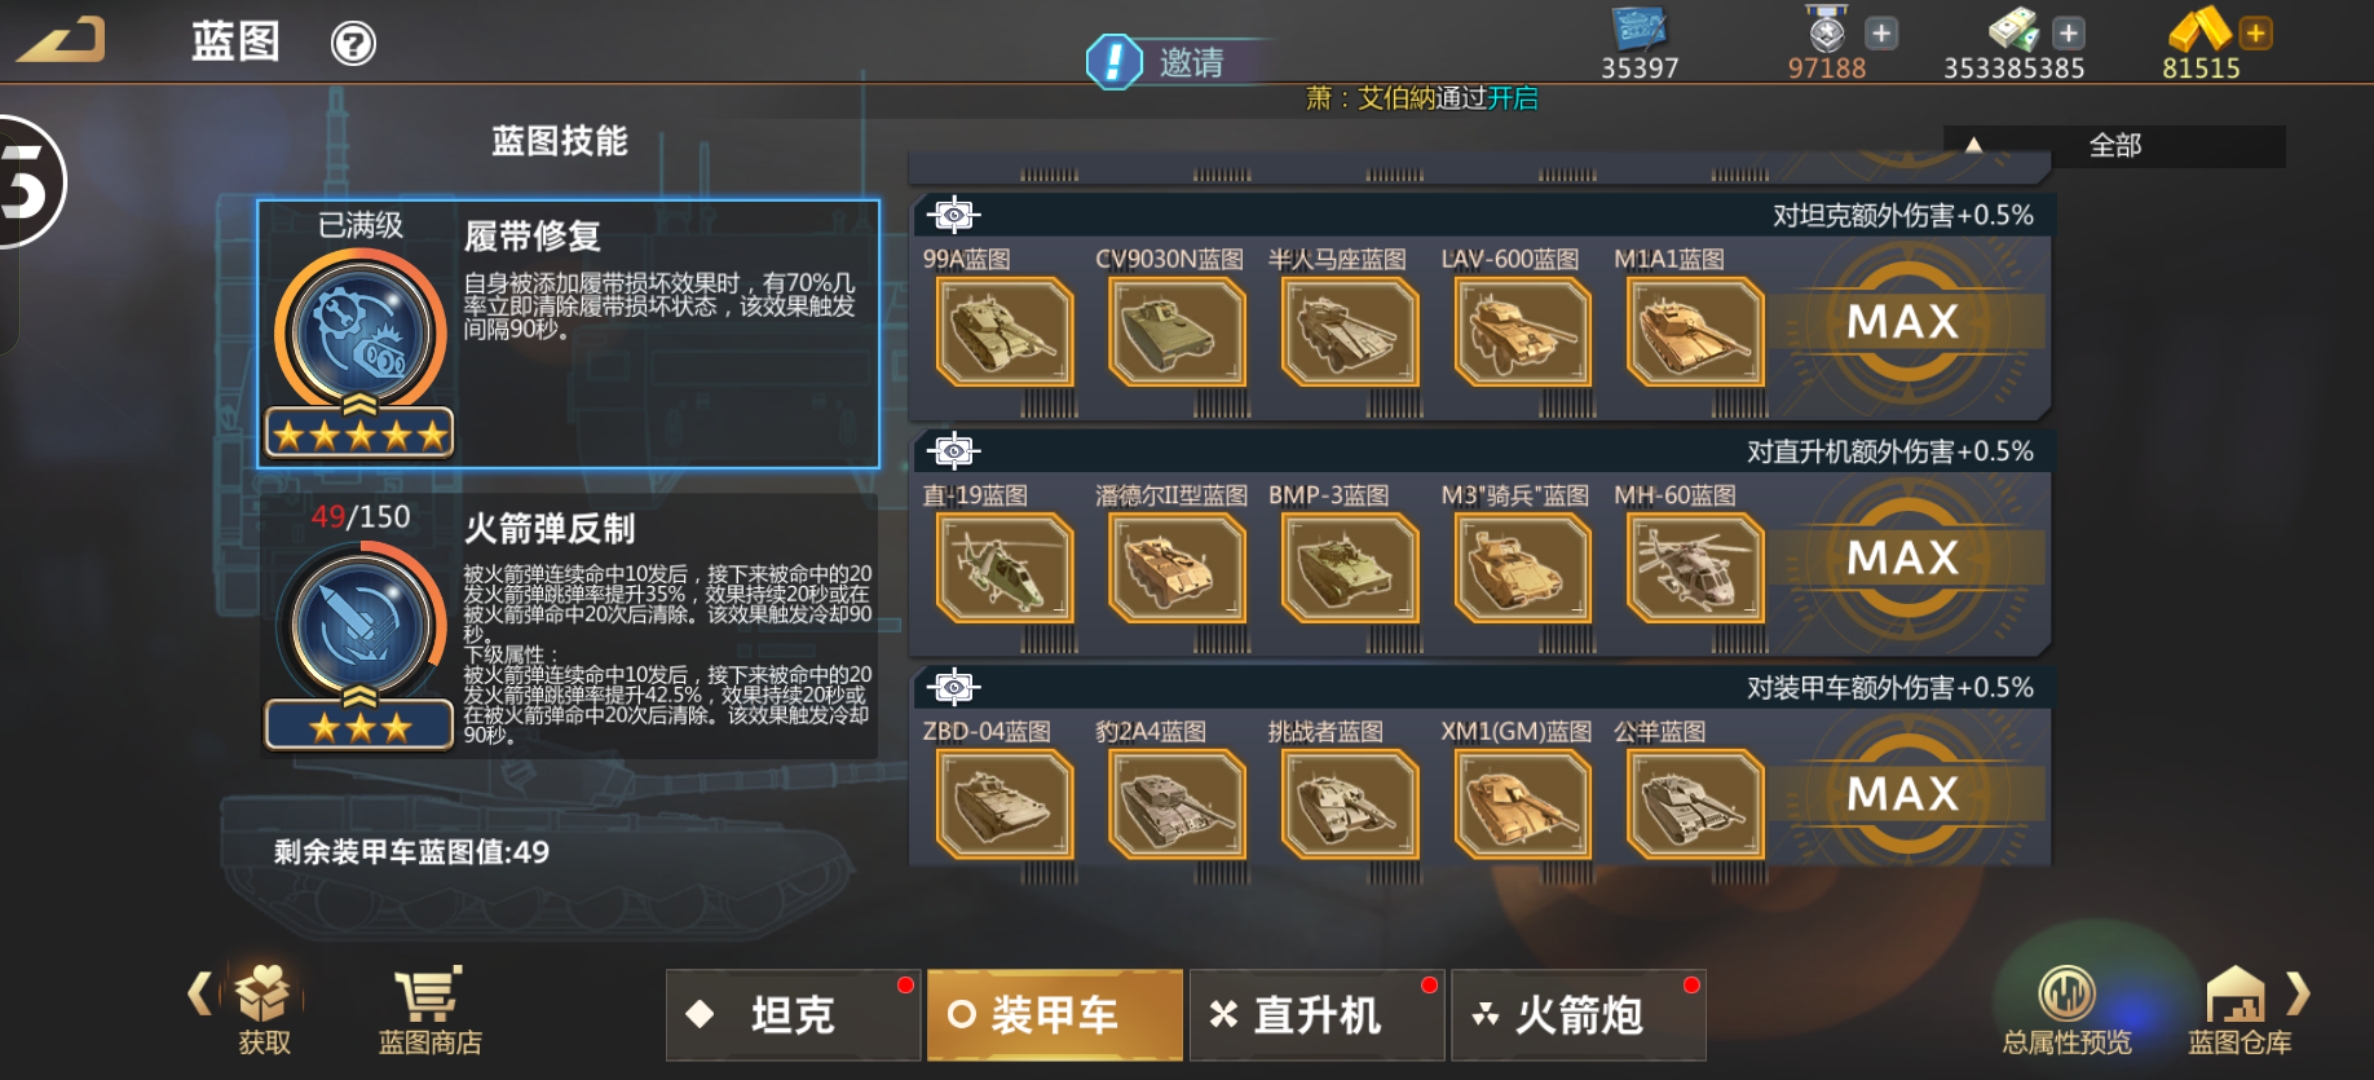Open the help question mark icon
2374x1080 pixels.
click(353, 44)
